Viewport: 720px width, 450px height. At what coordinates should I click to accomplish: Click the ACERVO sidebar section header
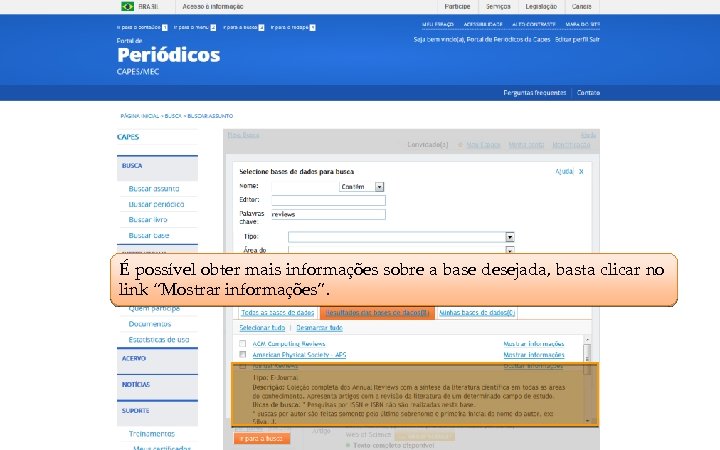coord(158,360)
